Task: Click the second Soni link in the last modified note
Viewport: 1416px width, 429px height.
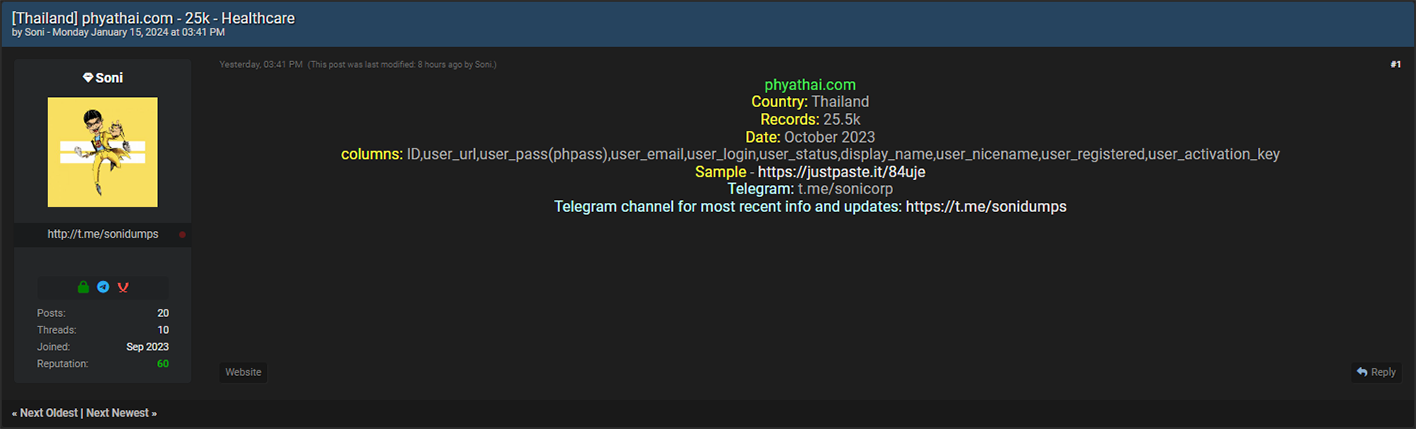Action: tap(484, 65)
